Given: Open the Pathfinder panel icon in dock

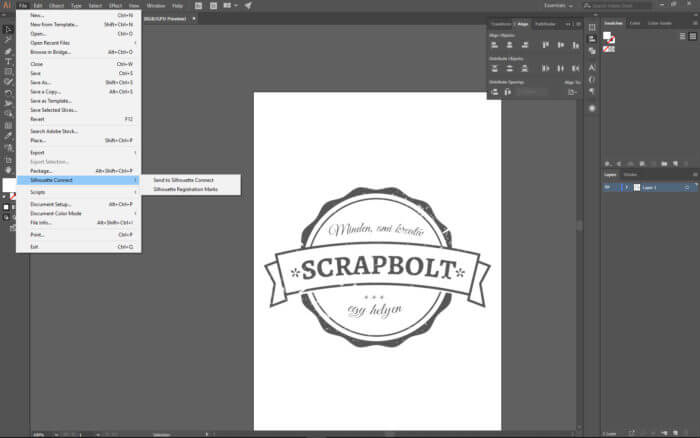Looking at the screenshot, I should (592, 51).
